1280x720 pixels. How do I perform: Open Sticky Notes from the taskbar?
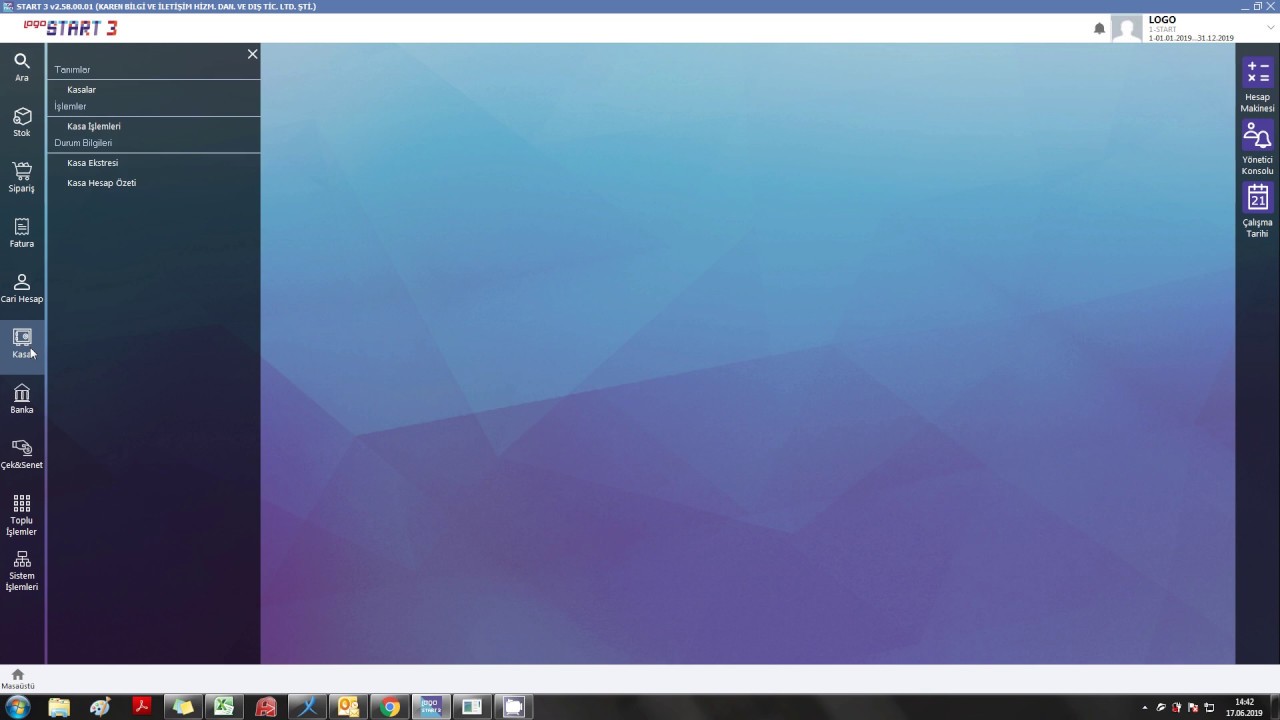[183, 707]
